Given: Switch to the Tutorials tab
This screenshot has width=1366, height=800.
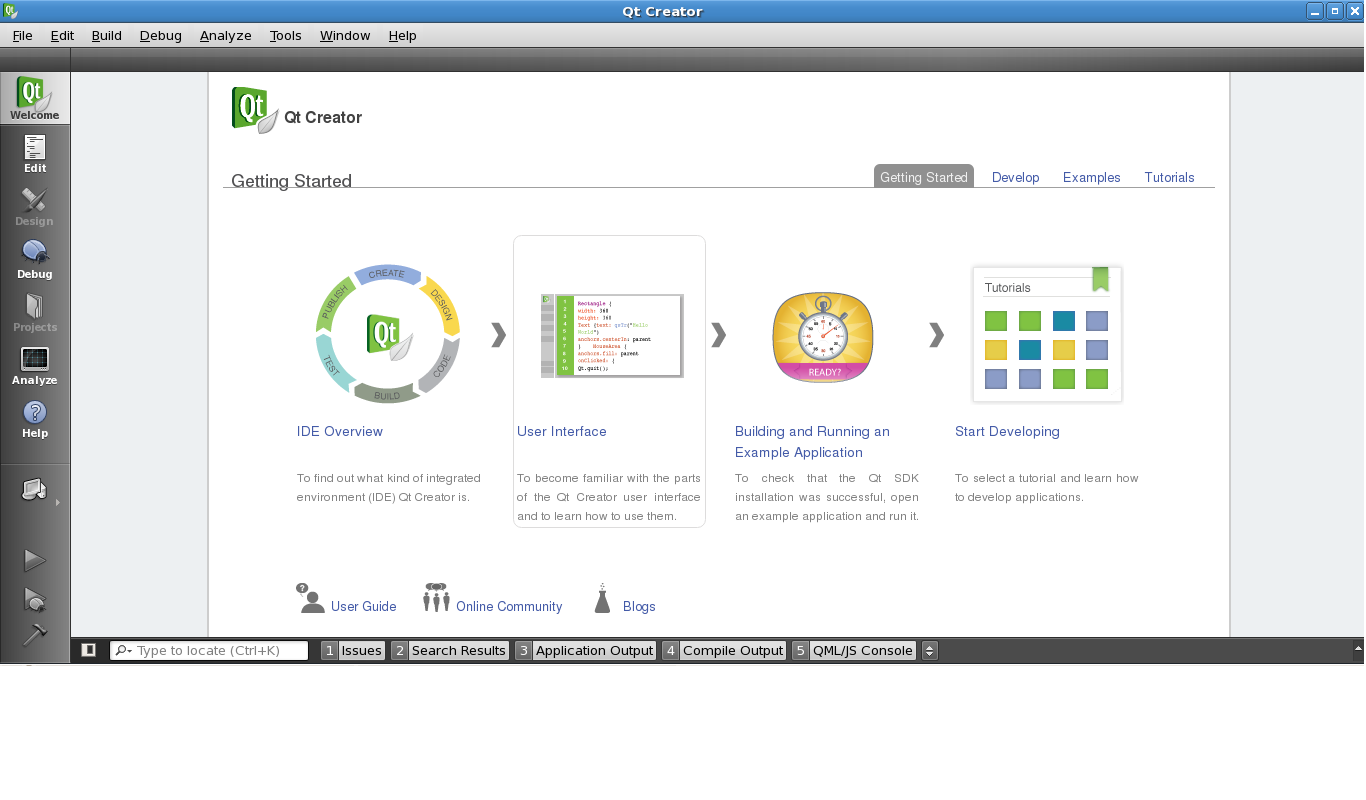Looking at the screenshot, I should coord(1170,177).
